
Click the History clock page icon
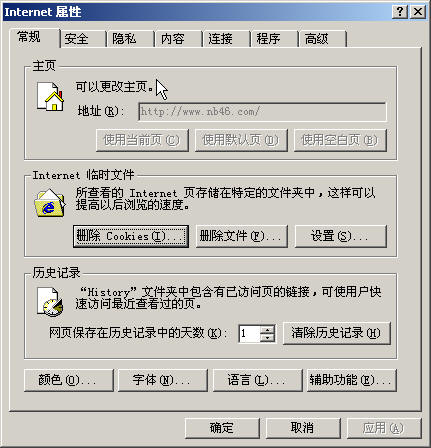pyautogui.click(x=50, y=302)
